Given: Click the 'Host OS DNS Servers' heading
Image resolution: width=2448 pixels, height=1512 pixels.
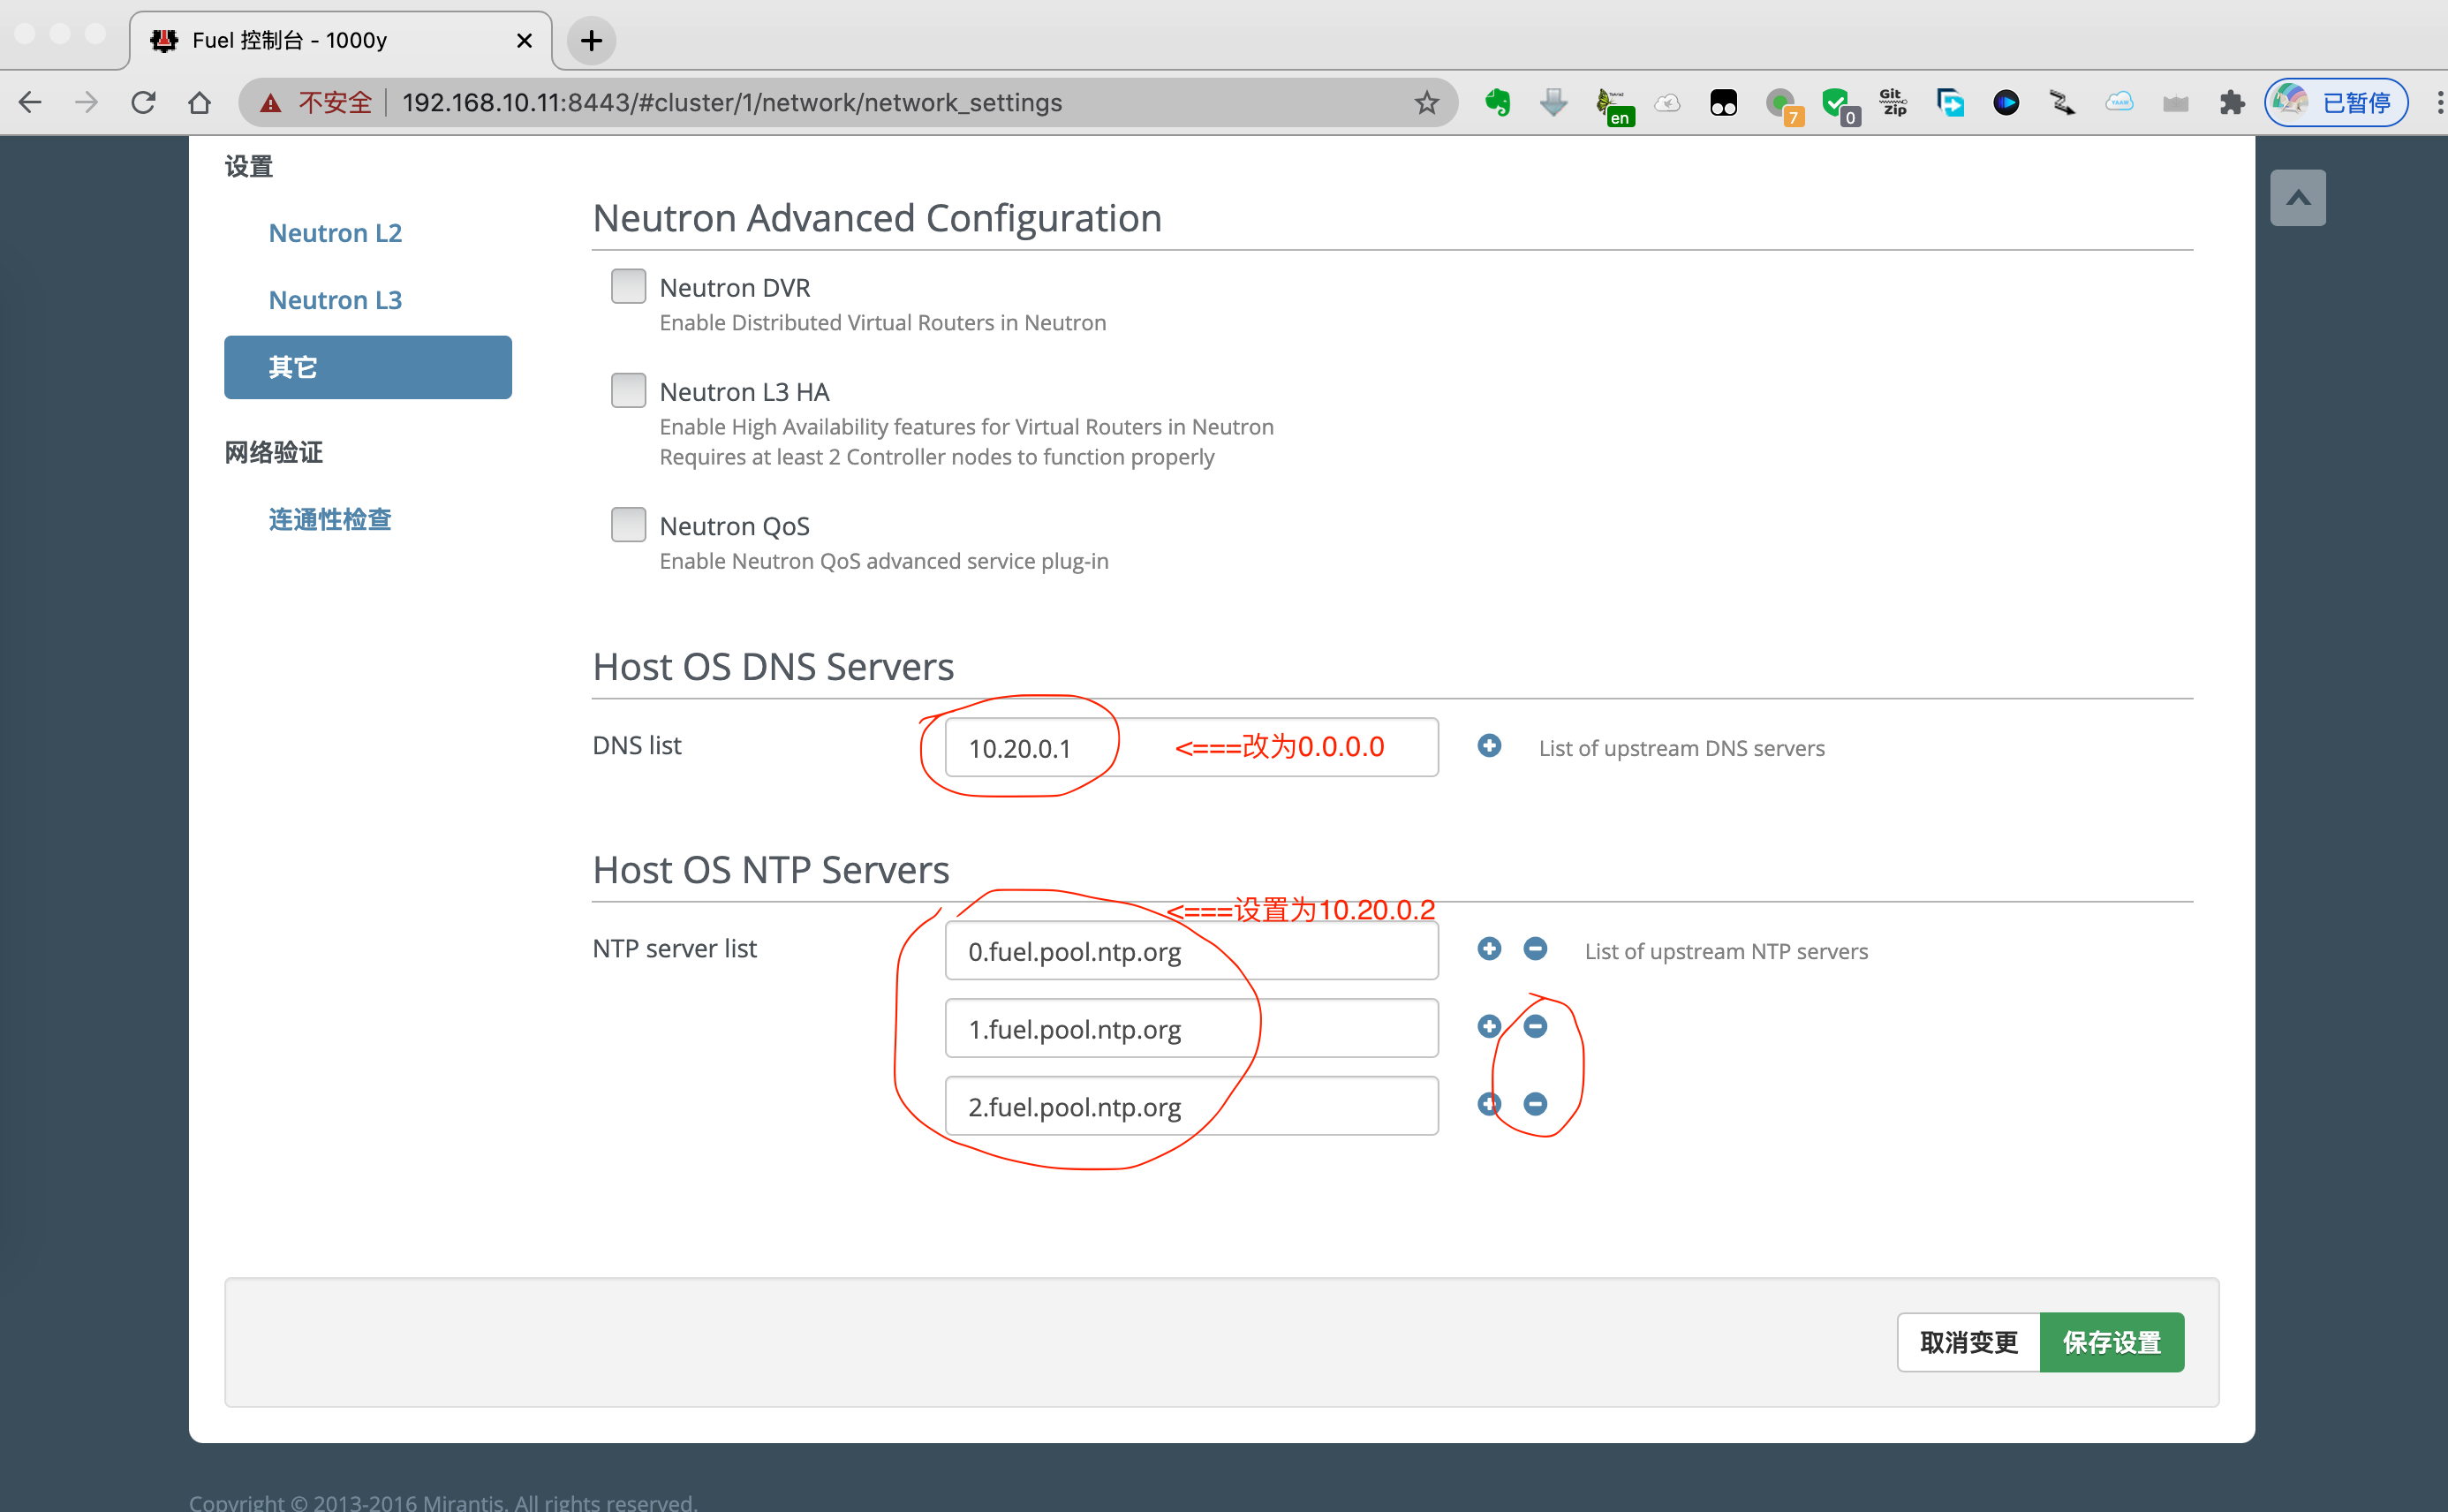Looking at the screenshot, I should [773, 667].
